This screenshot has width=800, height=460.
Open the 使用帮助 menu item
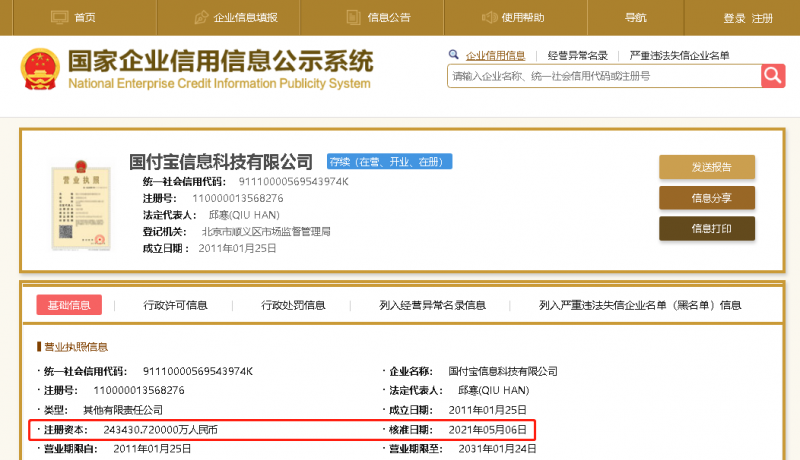(x=522, y=18)
